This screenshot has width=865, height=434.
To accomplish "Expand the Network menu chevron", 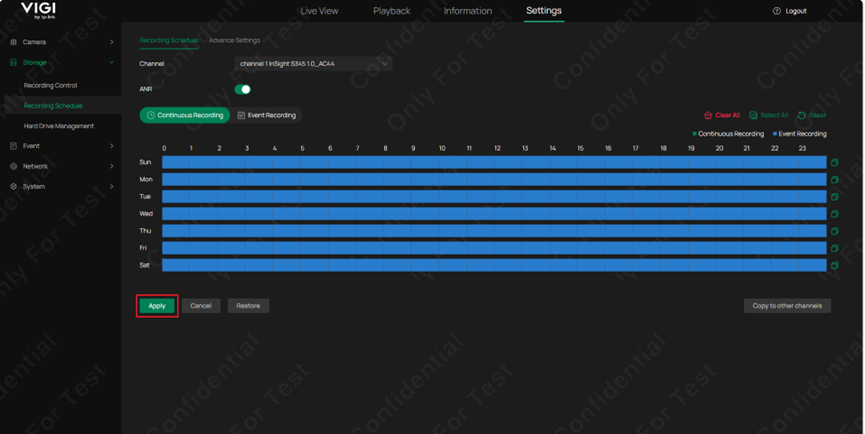I will click(x=111, y=166).
